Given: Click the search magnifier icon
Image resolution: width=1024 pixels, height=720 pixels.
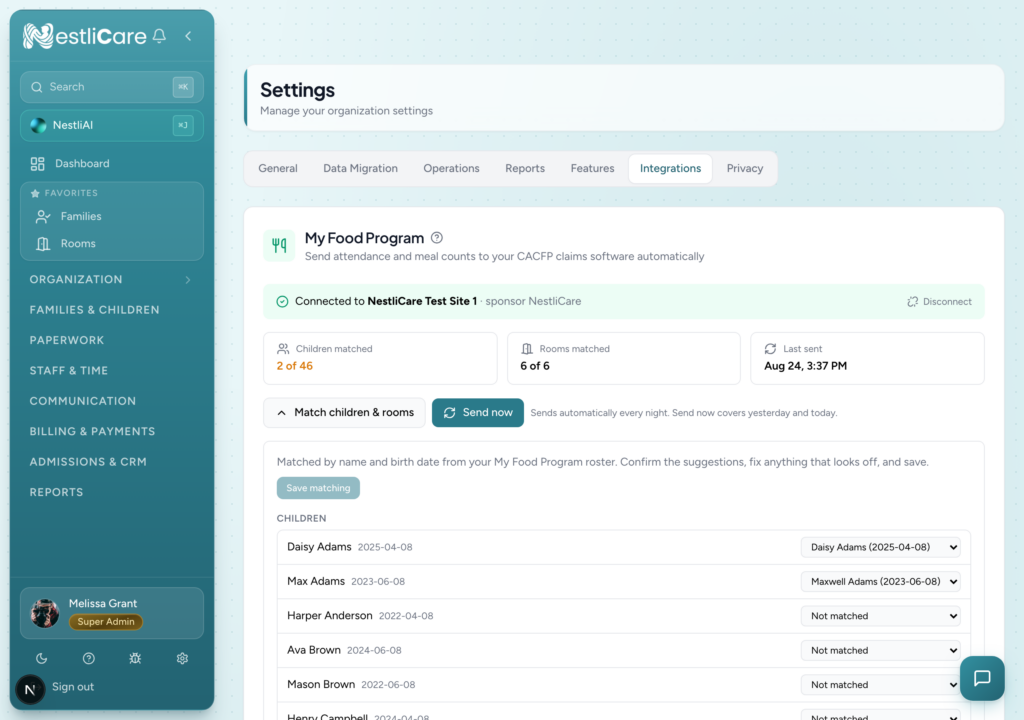Looking at the screenshot, I should [37, 87].
